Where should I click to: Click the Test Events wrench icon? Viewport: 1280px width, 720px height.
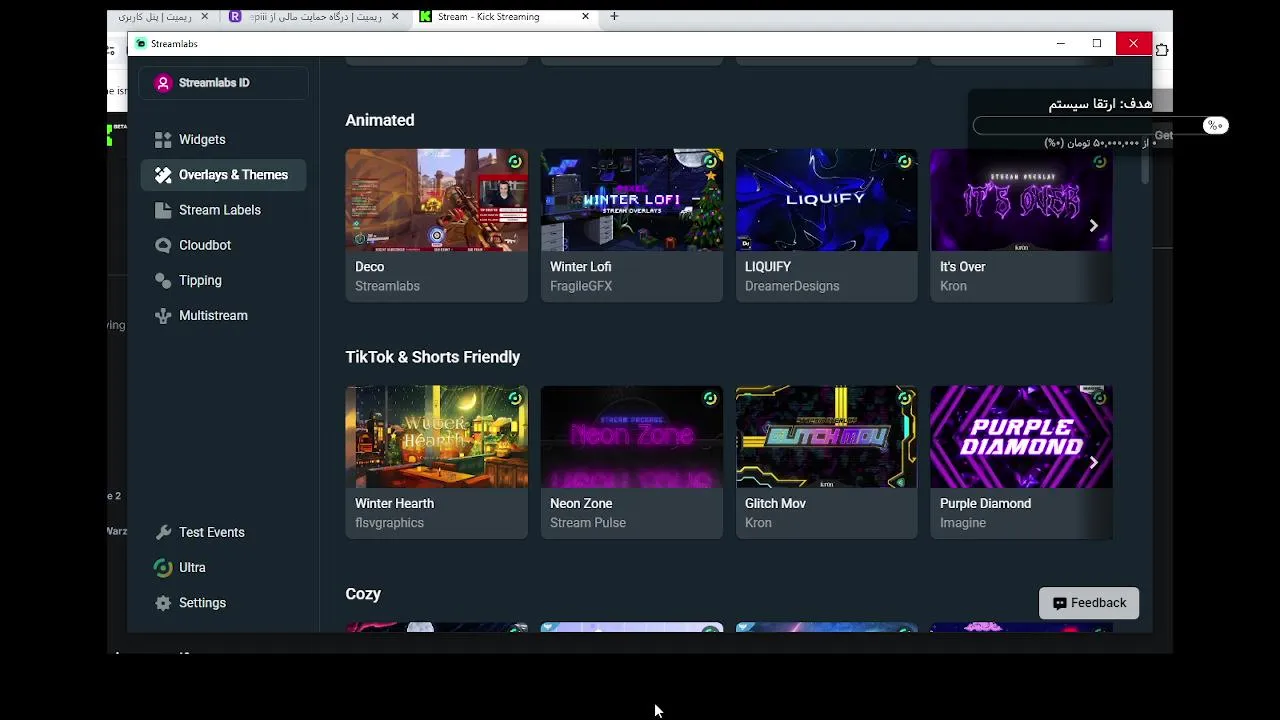pos(163,533)
